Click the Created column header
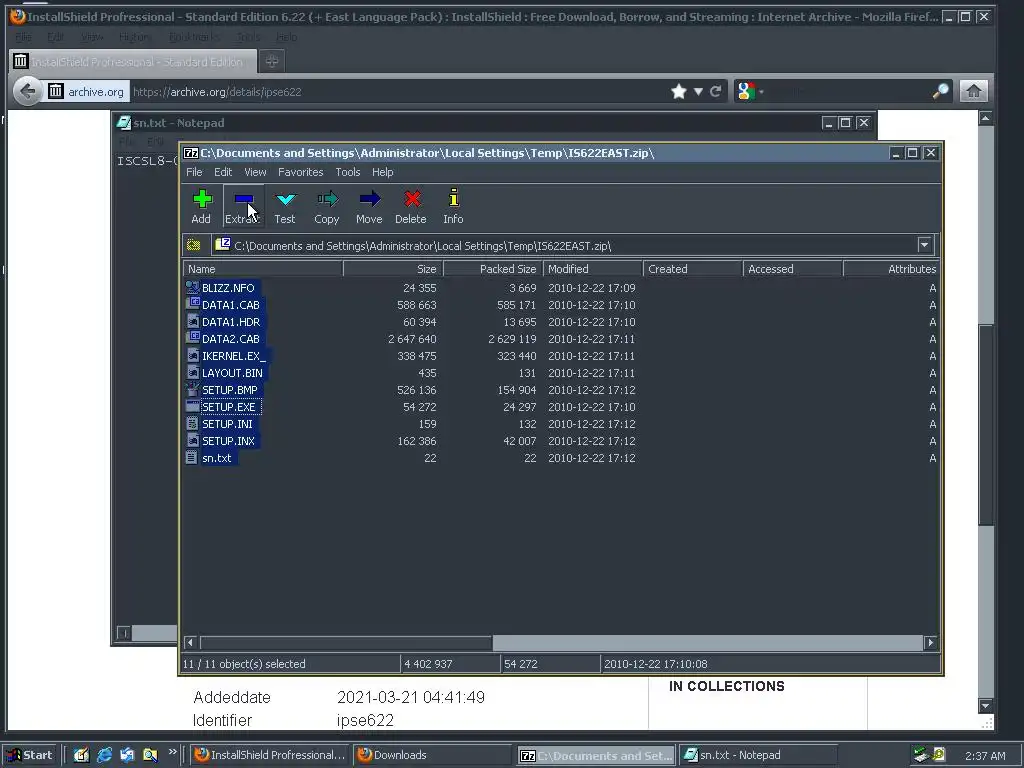1024x768 pixels. coord(693,269)
